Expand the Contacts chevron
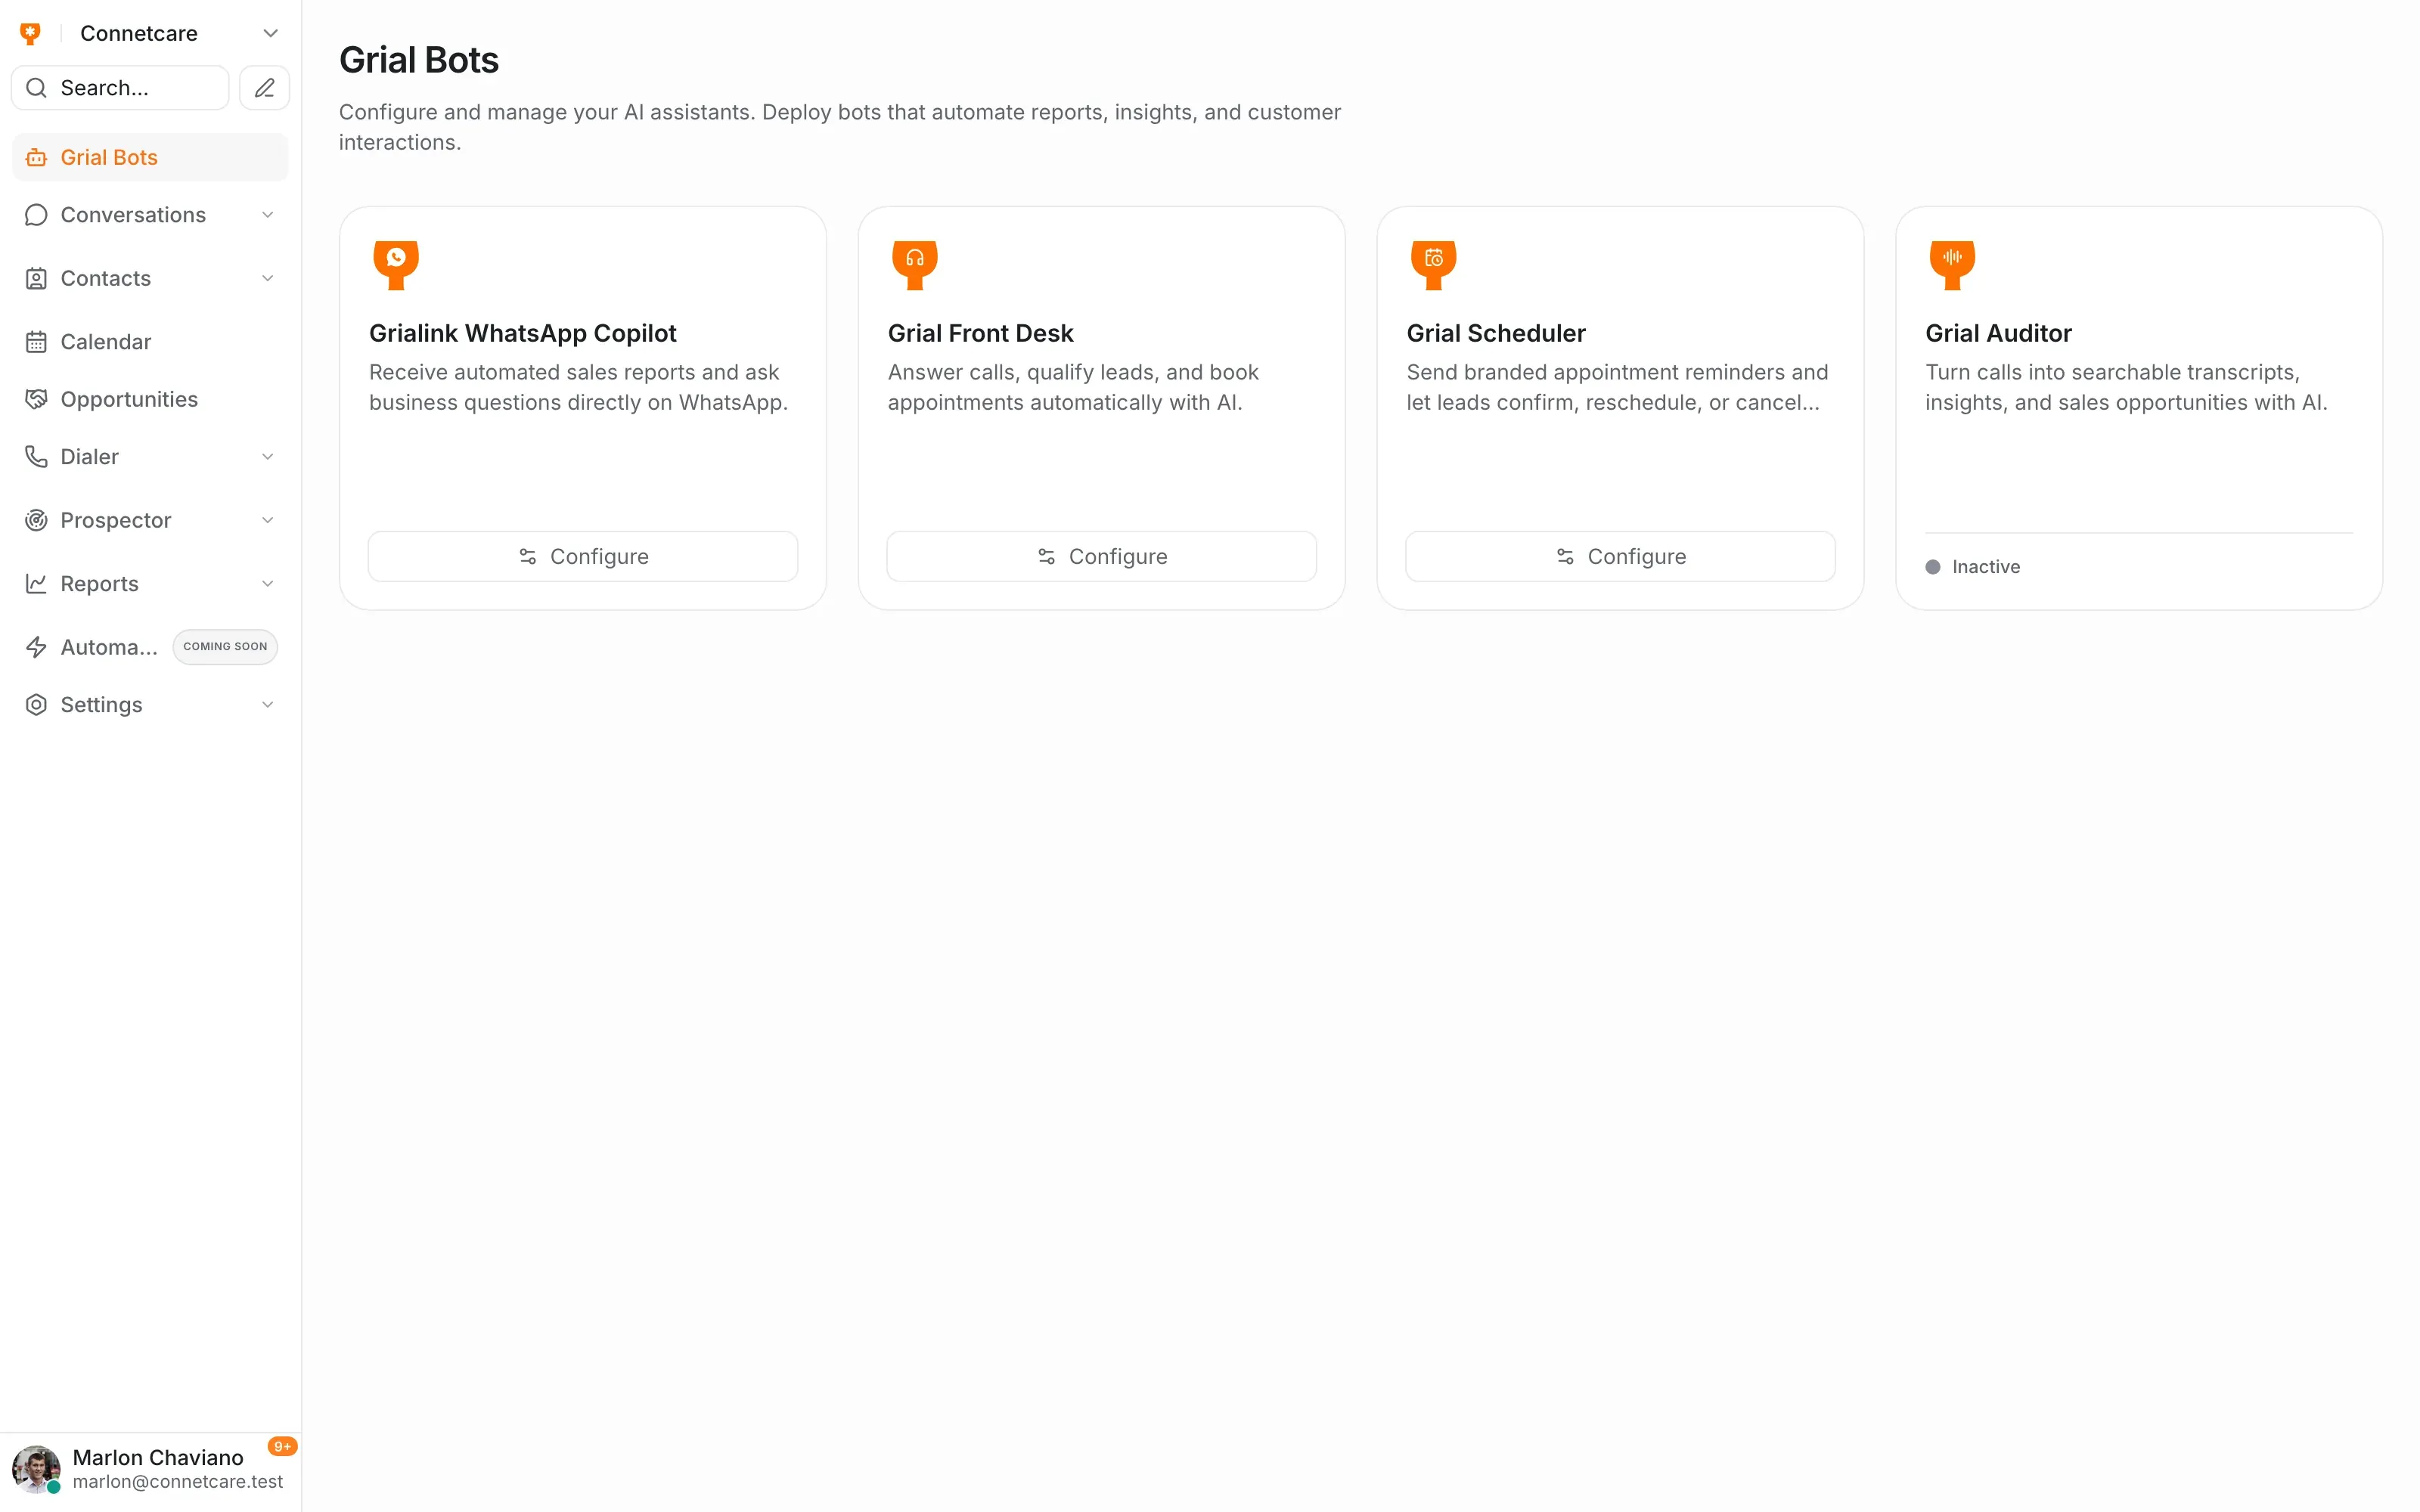 click(x=267, y=279)
